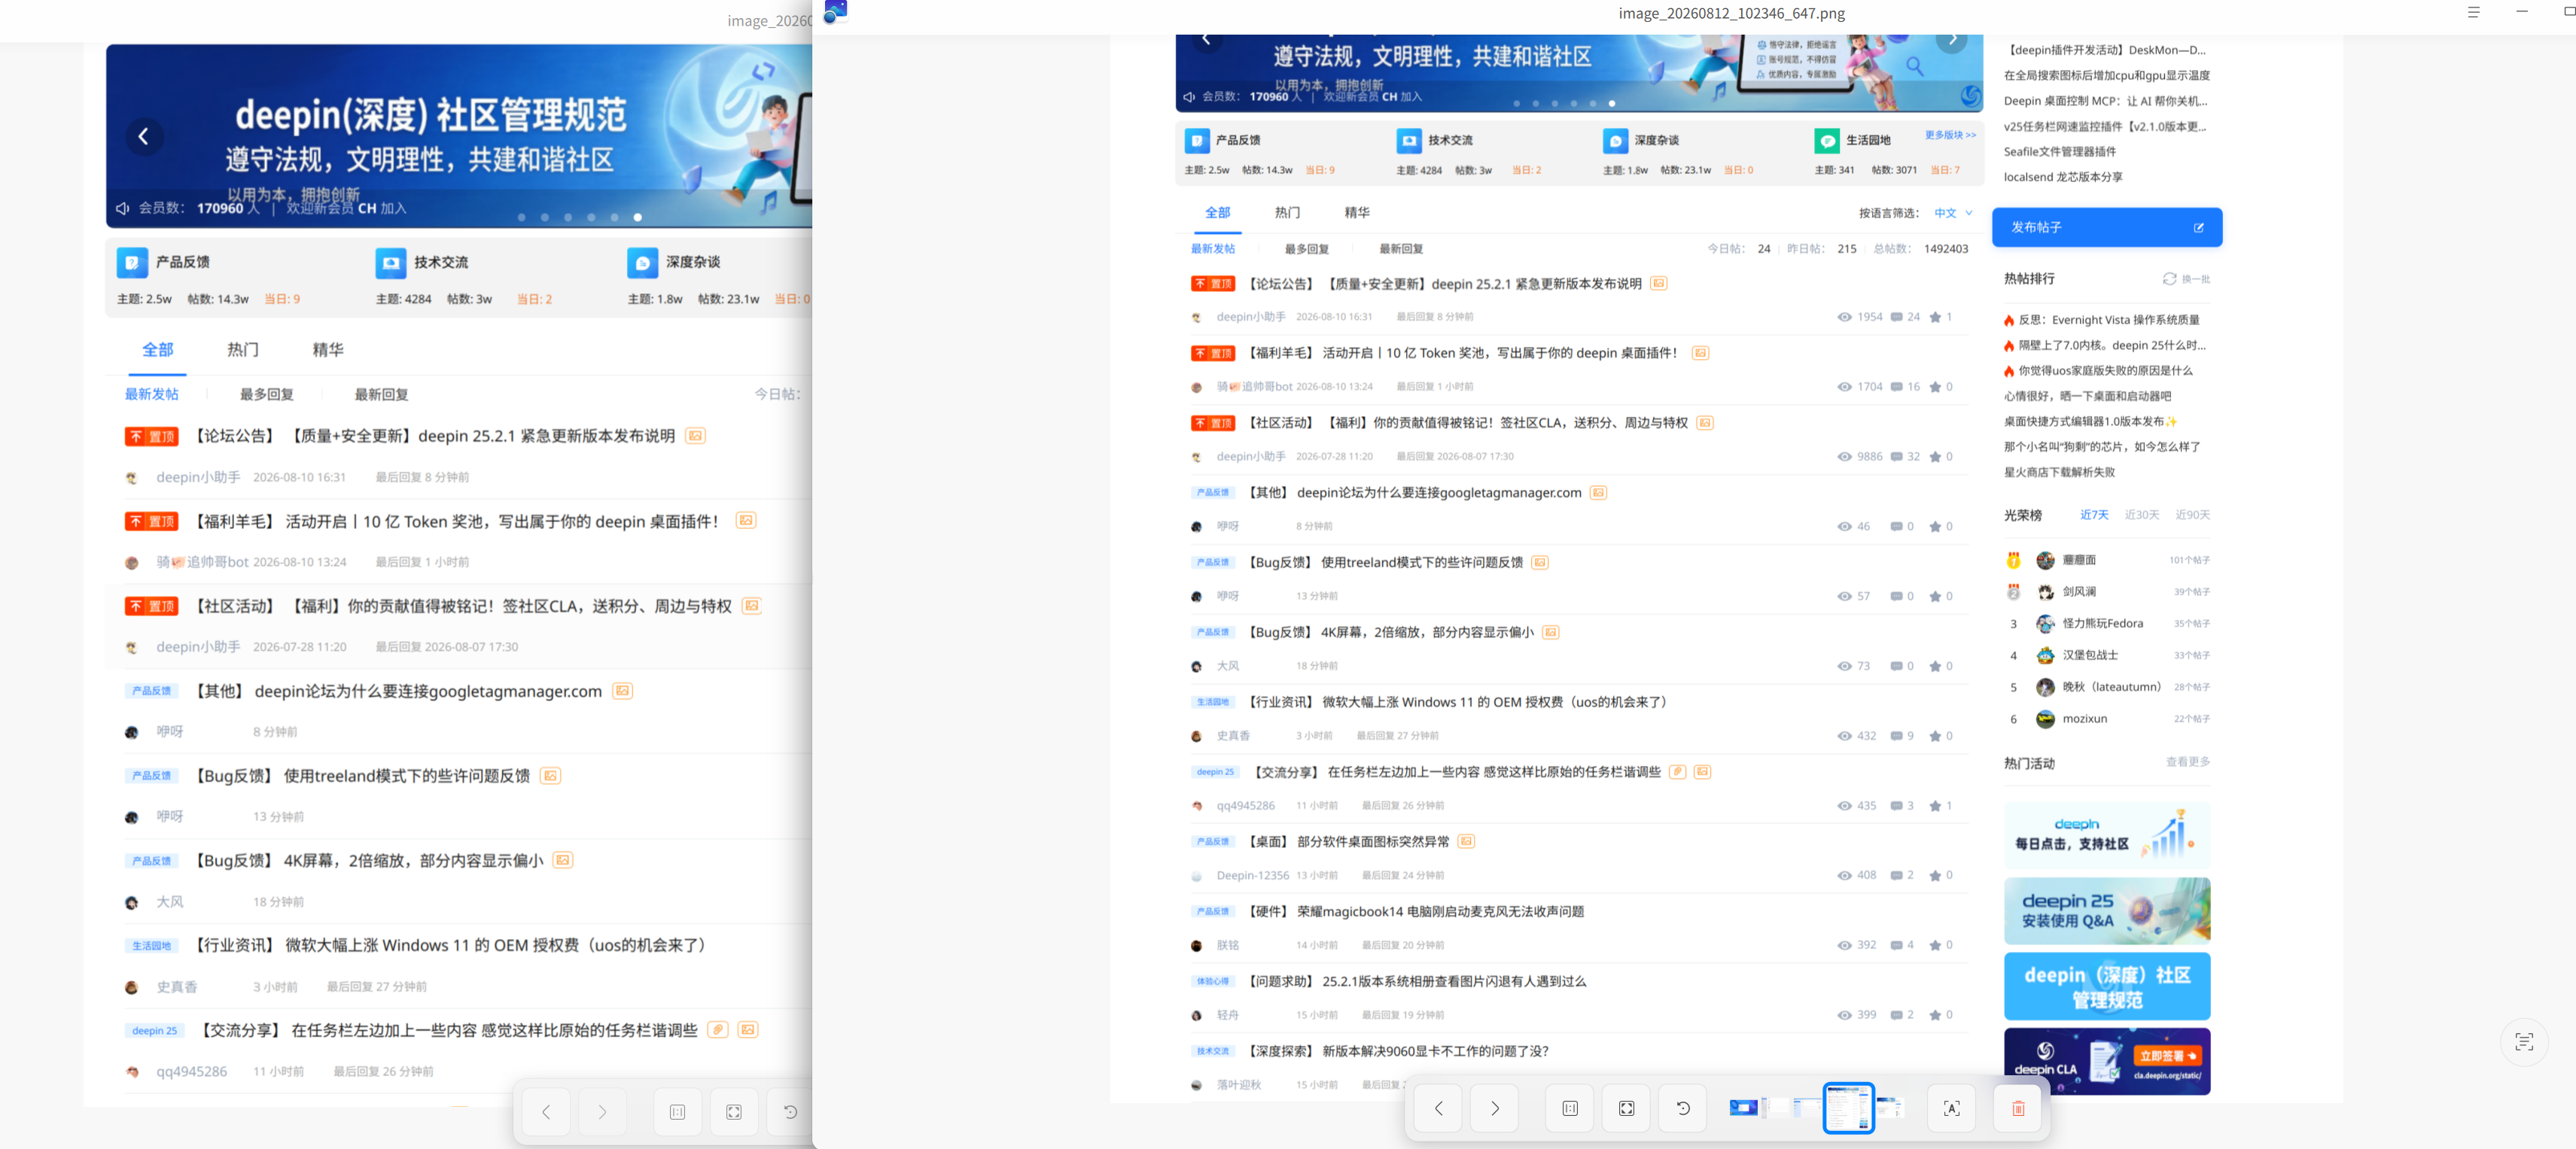Switch to the 近30天 tab
This screenshot has height=1149, width=2576.
tap(2141, 515)
